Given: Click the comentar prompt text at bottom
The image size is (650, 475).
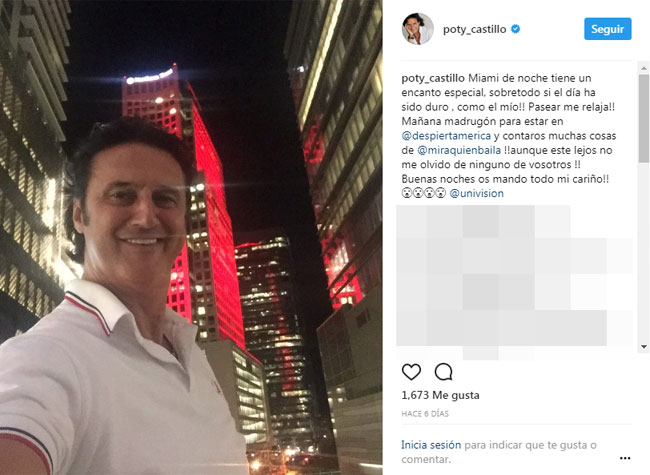Looking at the screenshot, I should (x=426, y=460).
